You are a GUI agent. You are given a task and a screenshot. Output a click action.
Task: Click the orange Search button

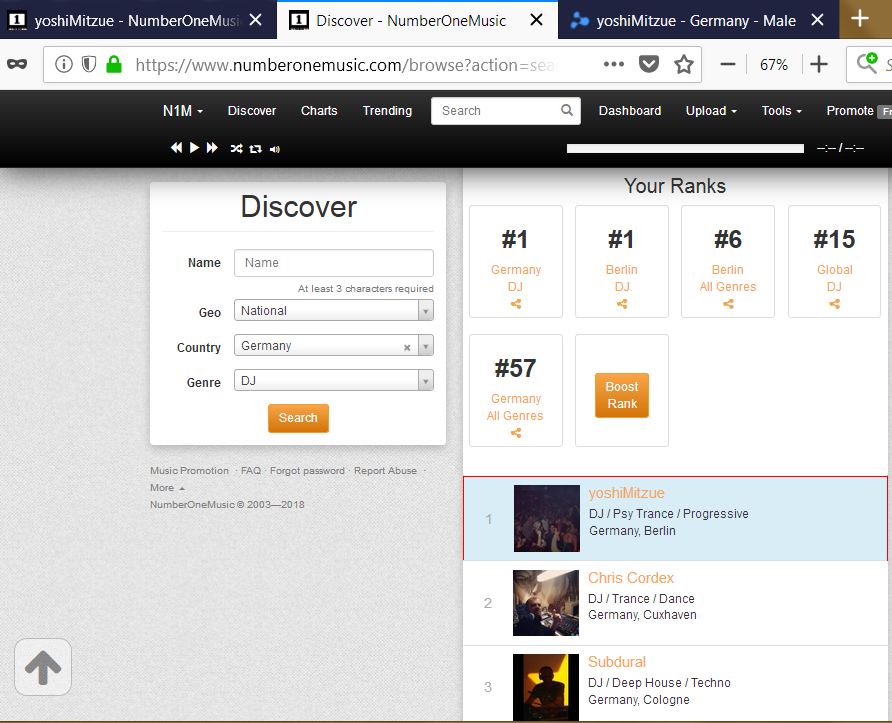(x=298, y=418)
